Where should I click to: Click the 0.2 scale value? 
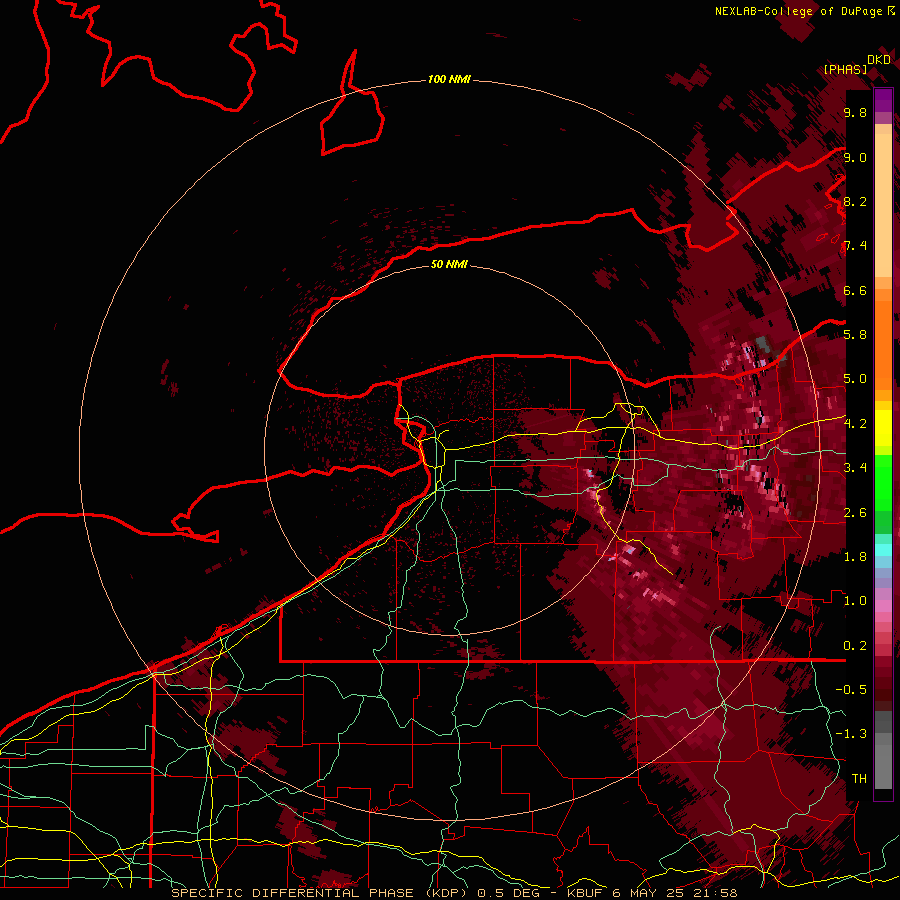(855, 646)
